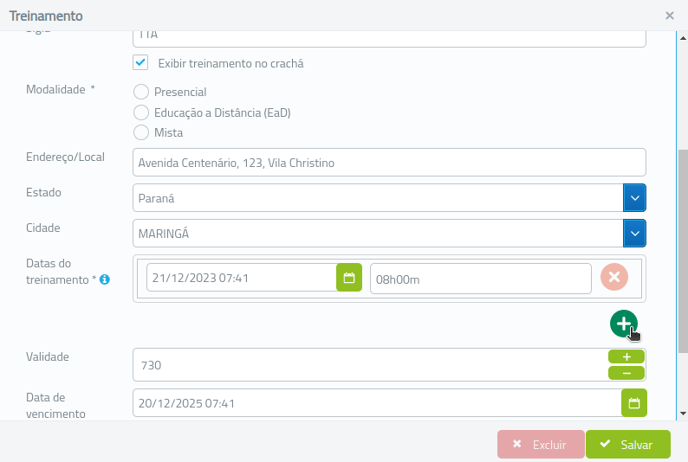The width and height of the screenshot is (688, 462).
Task: Choose Mista modality
Action: pos(141,132)
